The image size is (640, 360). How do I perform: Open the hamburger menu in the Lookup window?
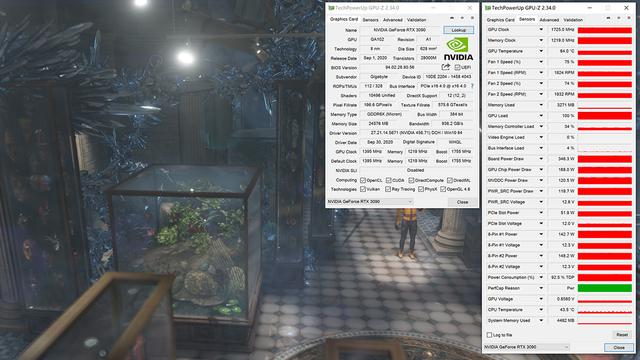(472, 18)
